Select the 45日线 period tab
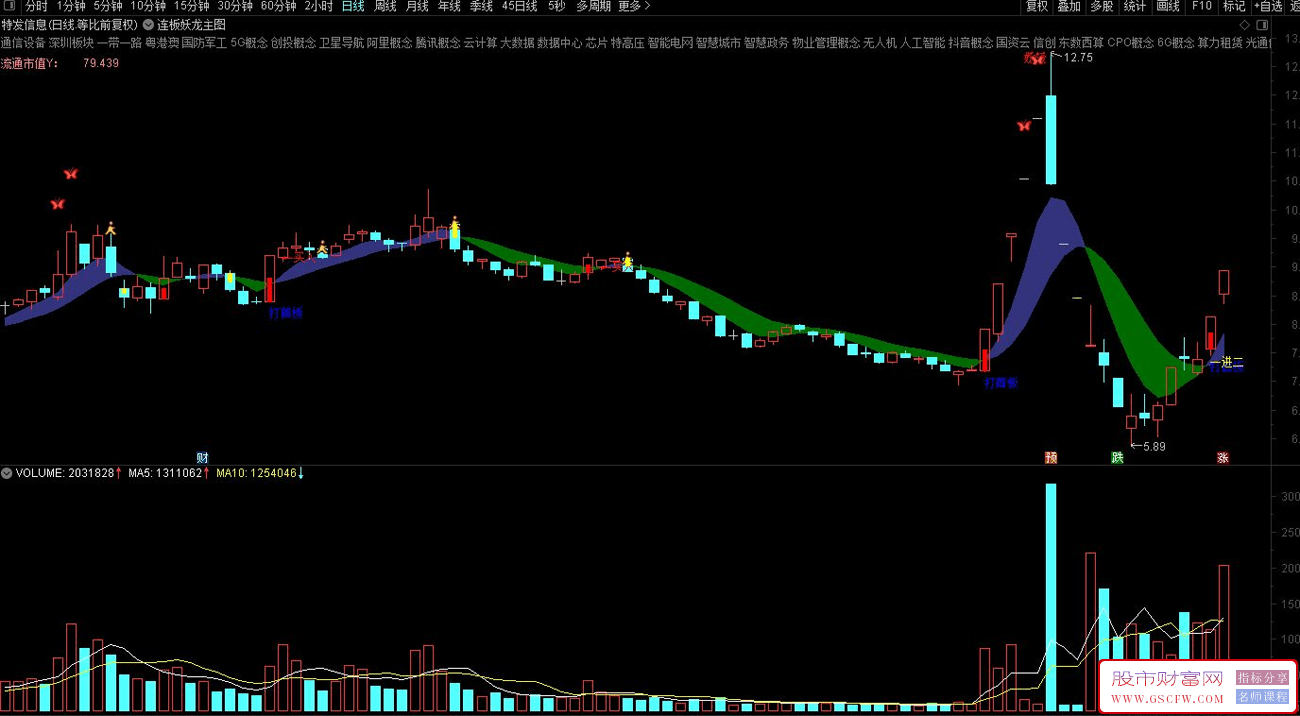The image size is (1300, 716). click(x=519, y=6)
